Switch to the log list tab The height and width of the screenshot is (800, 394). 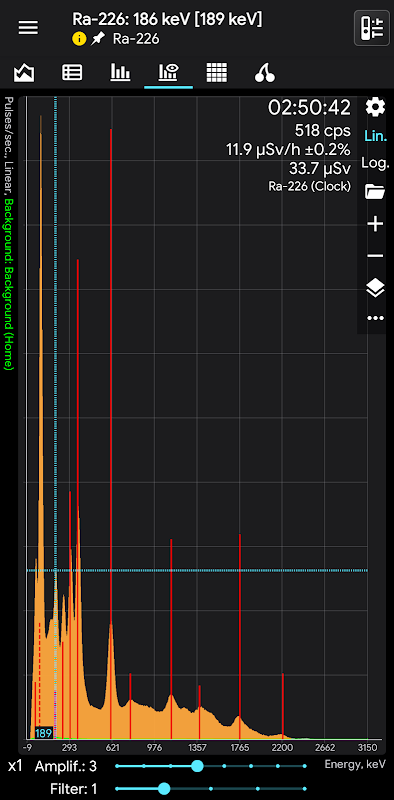72,73
